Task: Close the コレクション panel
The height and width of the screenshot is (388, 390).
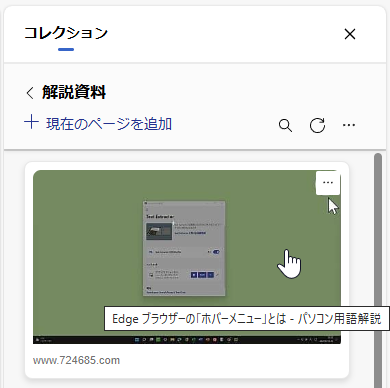Action: 350,34
